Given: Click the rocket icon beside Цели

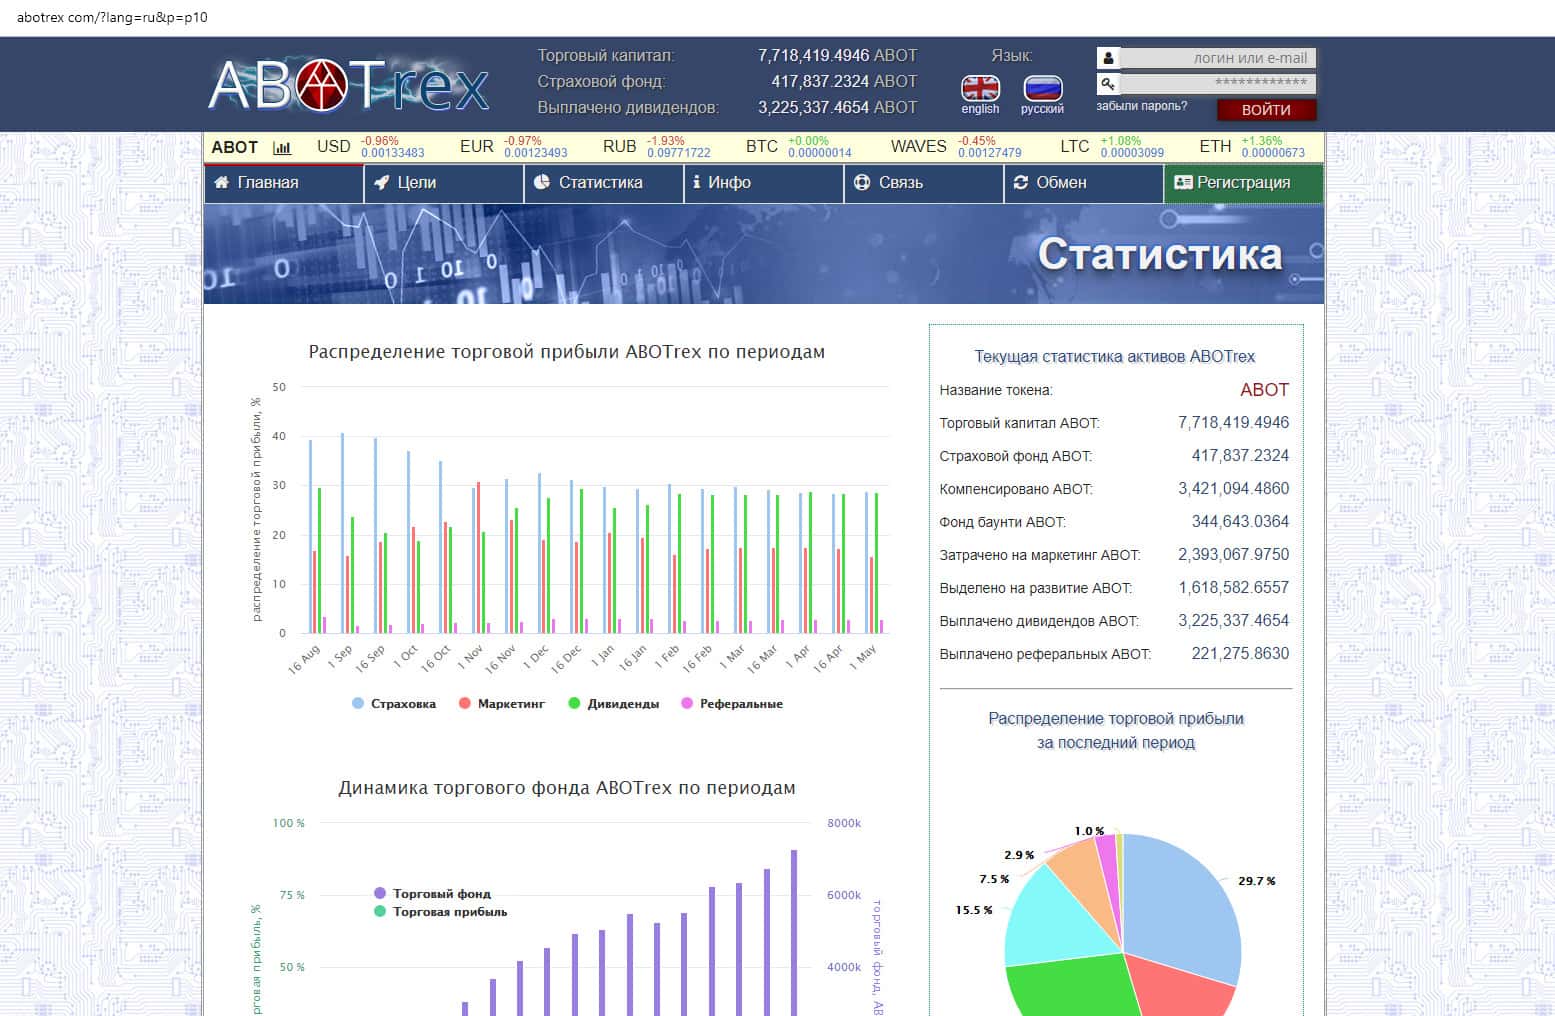Looking at the screenshot, I should [381, 183].
